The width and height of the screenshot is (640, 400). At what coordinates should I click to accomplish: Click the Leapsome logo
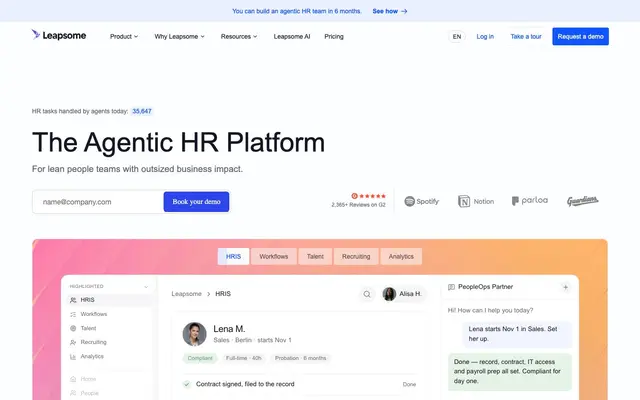point(59,36)
